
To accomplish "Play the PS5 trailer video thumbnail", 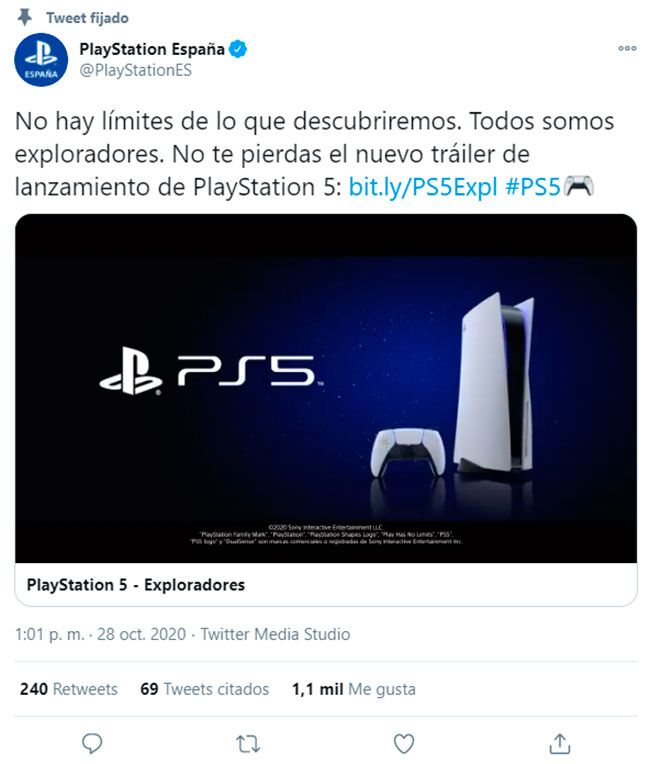I will click(x=326, y=388).
